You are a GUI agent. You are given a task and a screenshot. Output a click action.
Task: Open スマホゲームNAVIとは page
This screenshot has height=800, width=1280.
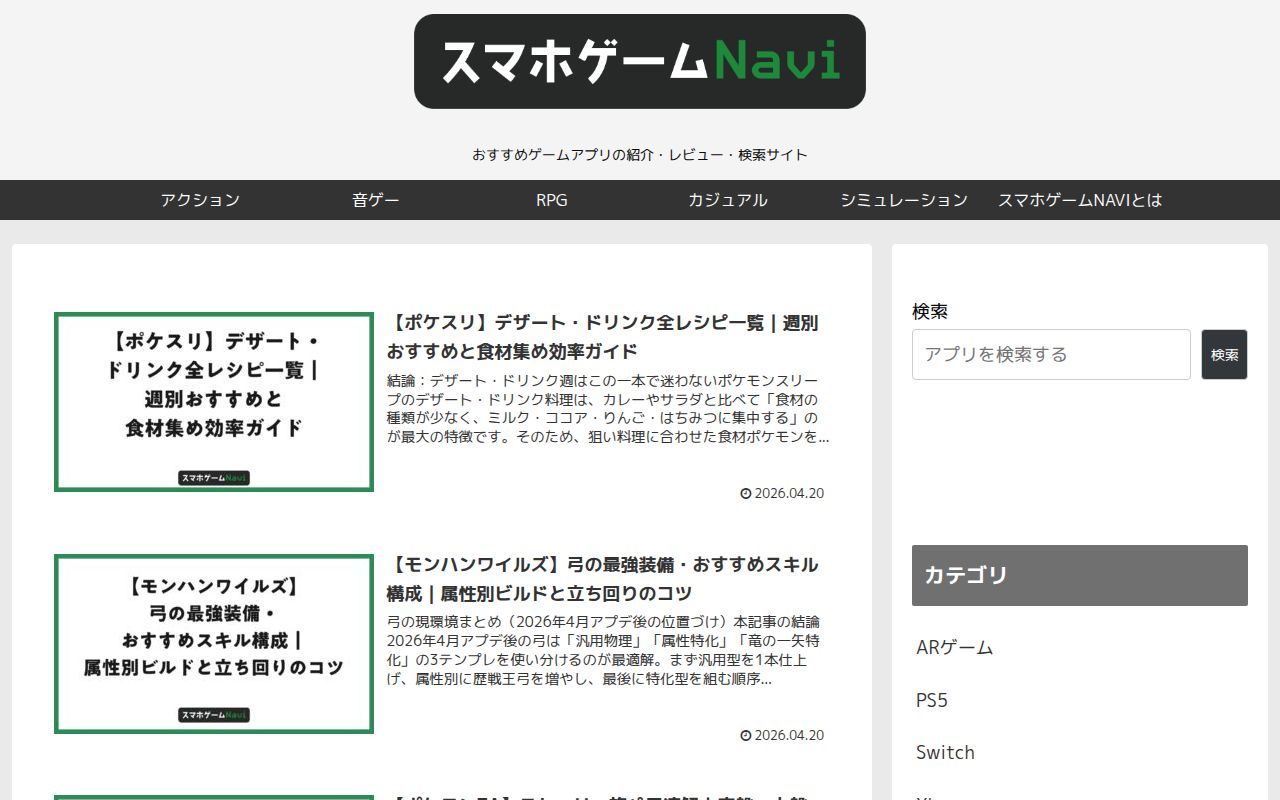(1080, 200)
